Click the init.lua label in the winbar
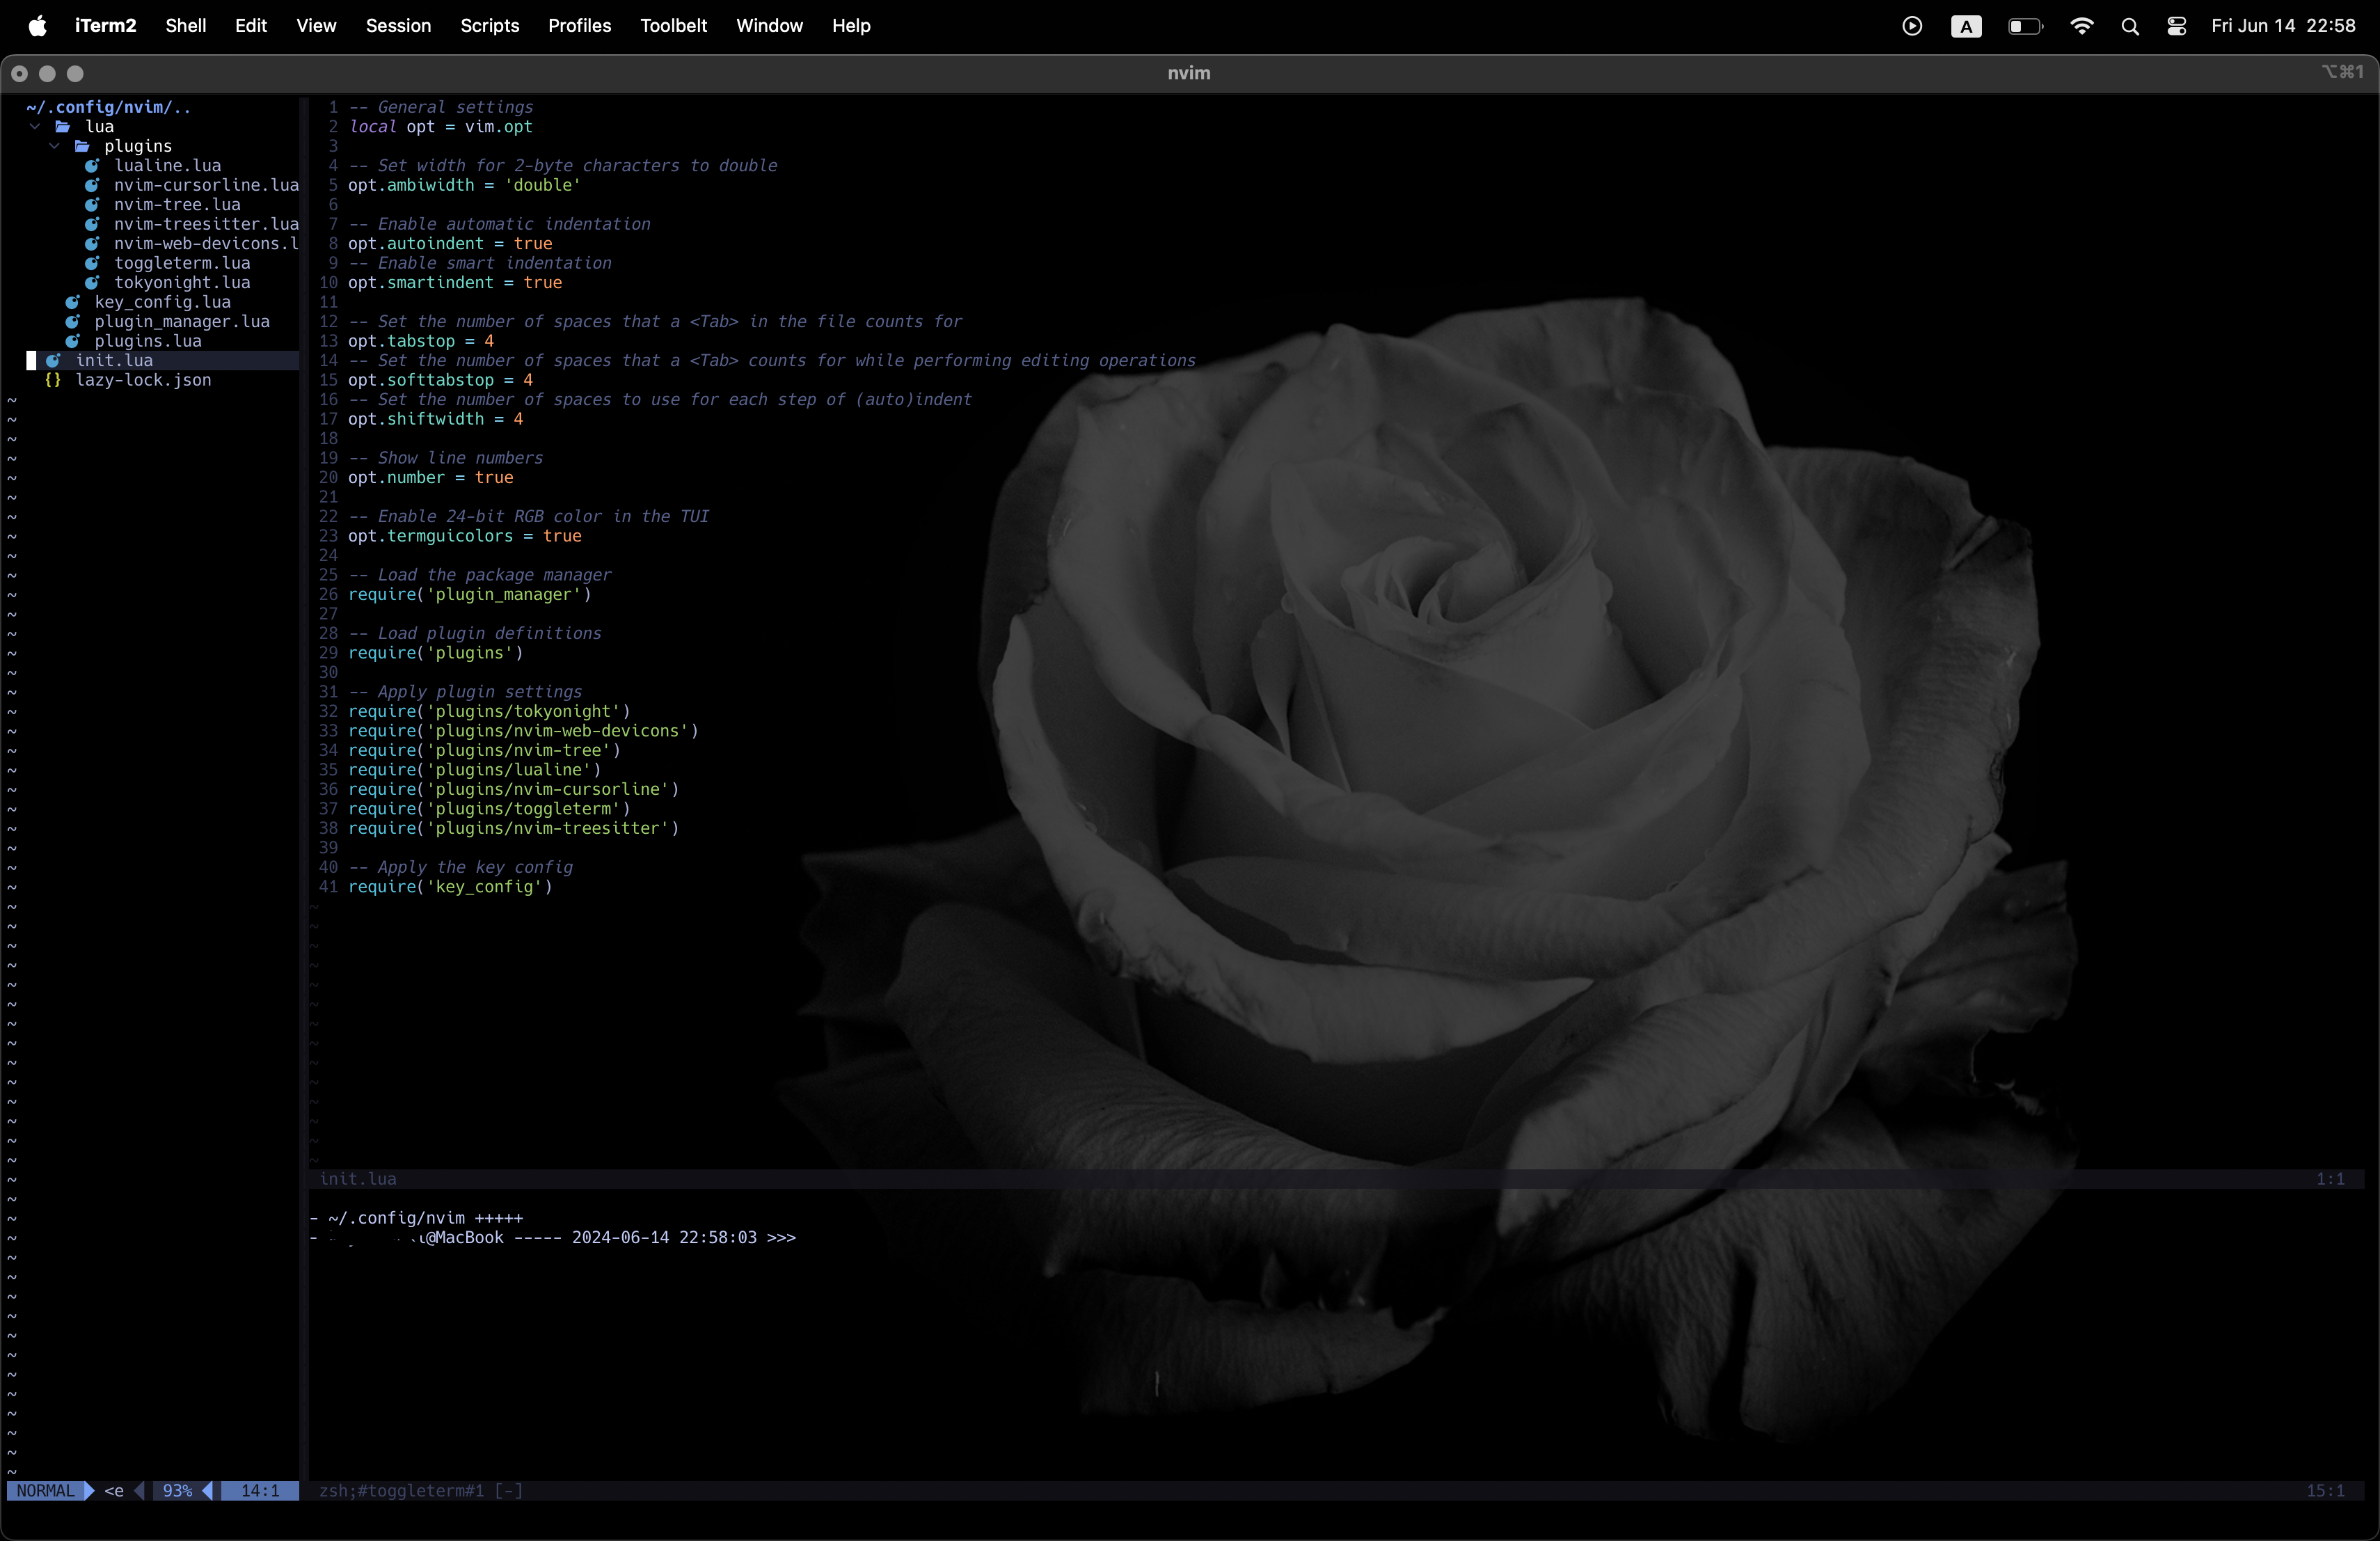Screen dimensions: 2380x1541 359,1179
